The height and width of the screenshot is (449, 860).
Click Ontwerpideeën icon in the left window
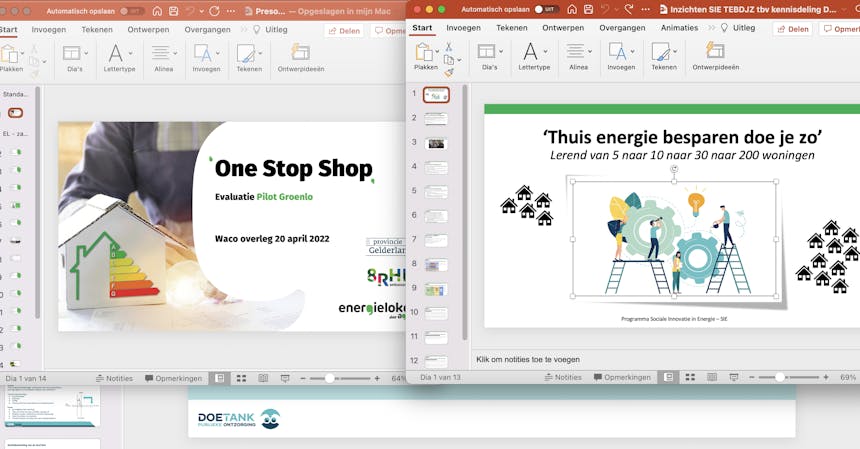tap(300, 51)
